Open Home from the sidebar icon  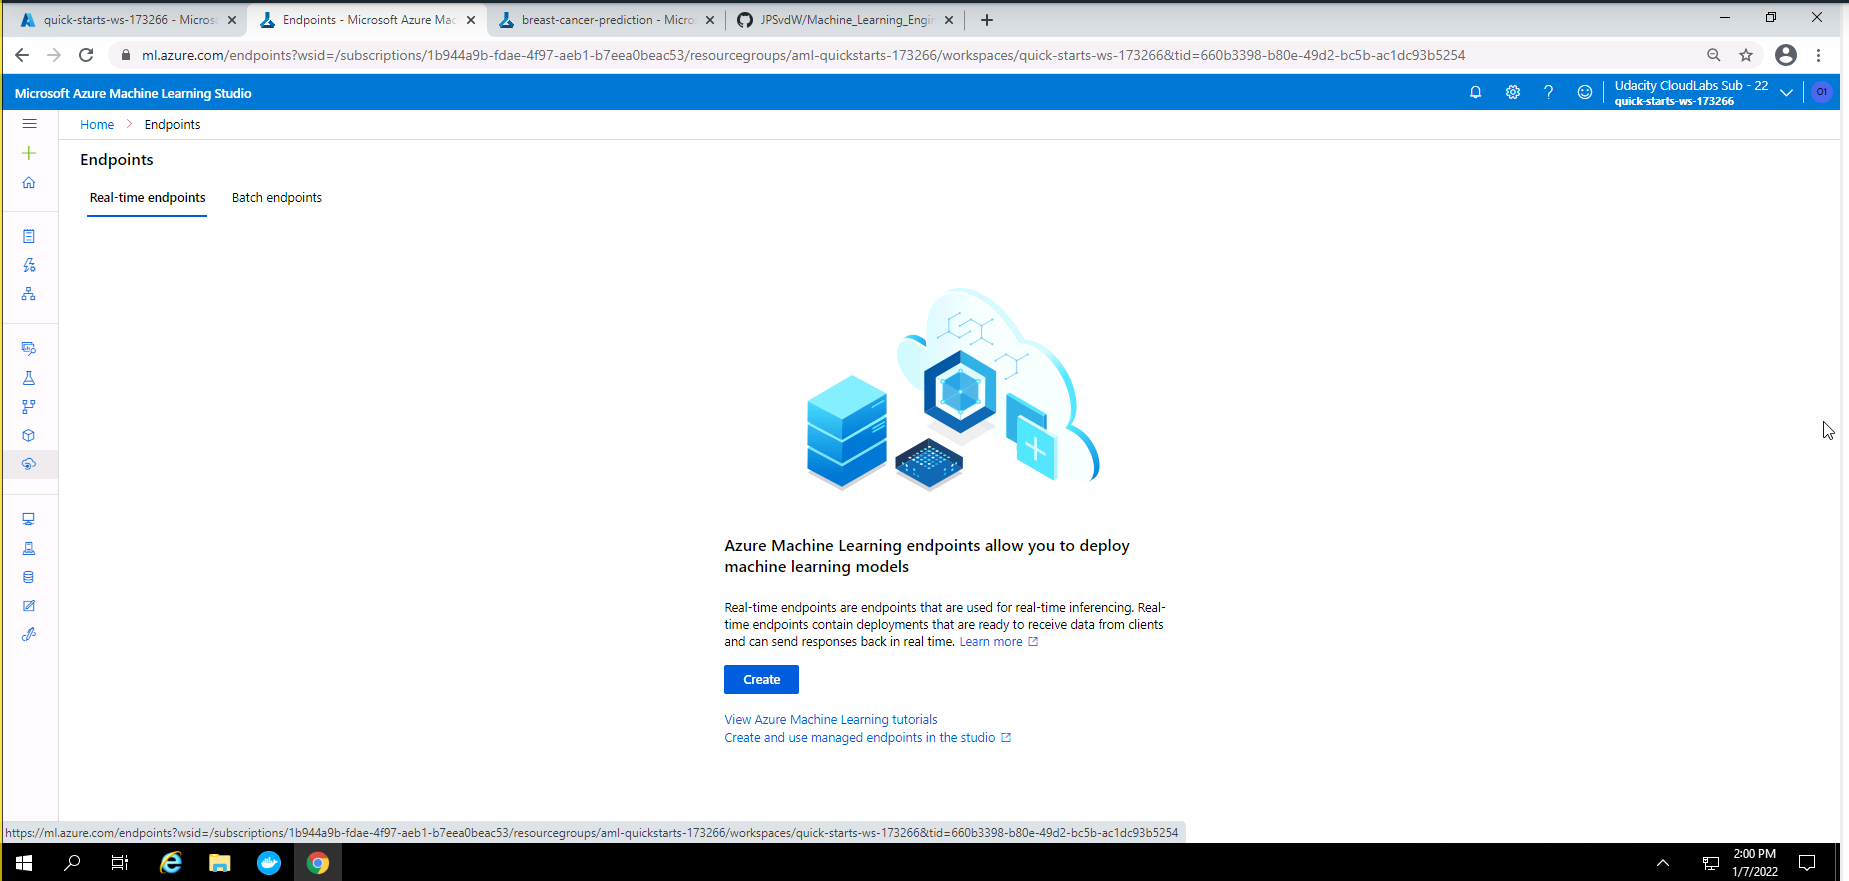click(x=29, y=182)
